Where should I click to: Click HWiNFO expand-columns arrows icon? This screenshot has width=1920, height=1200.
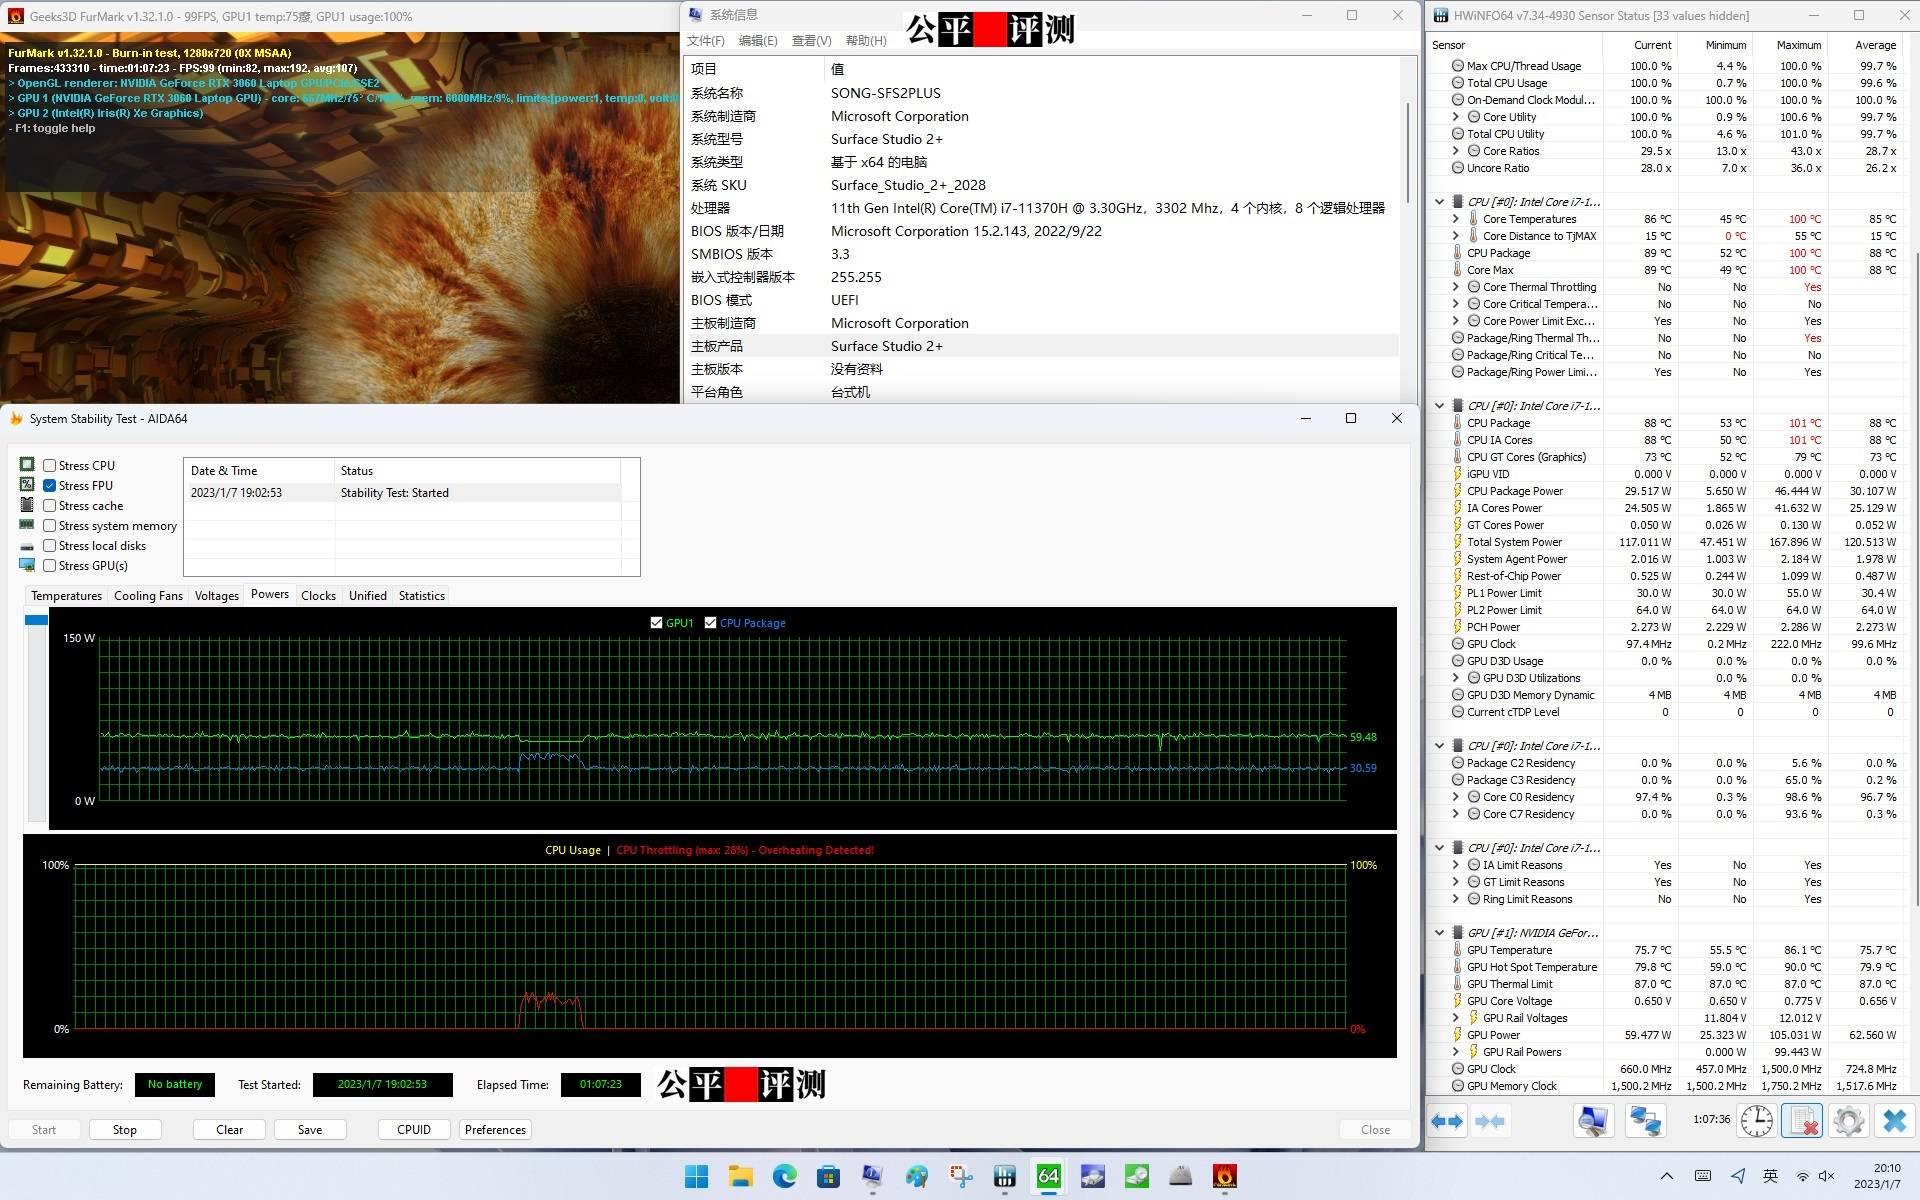point(1447,1121)
